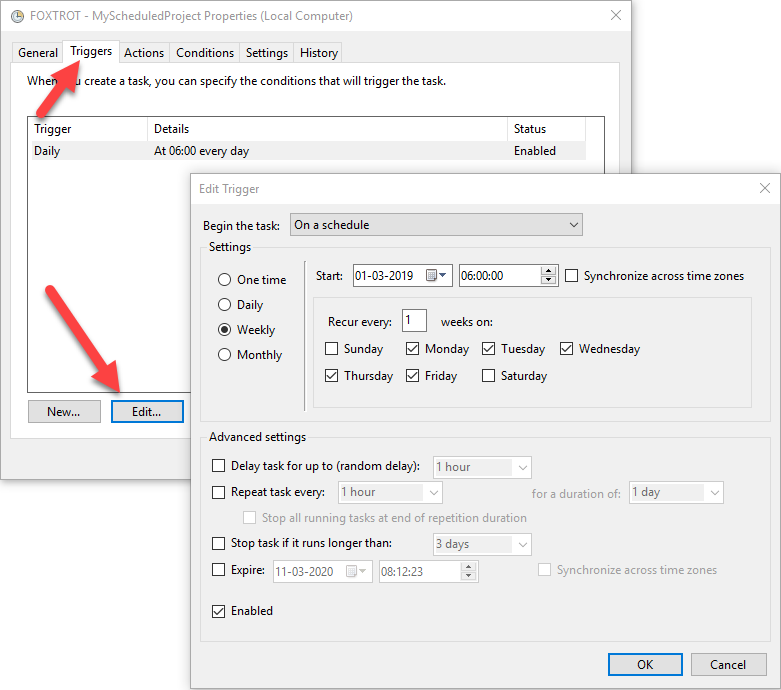Image resolution: width=781 pixels, height=690 pixels.
Task: Check the Sunday checkbox
Action: coord(331,348)
